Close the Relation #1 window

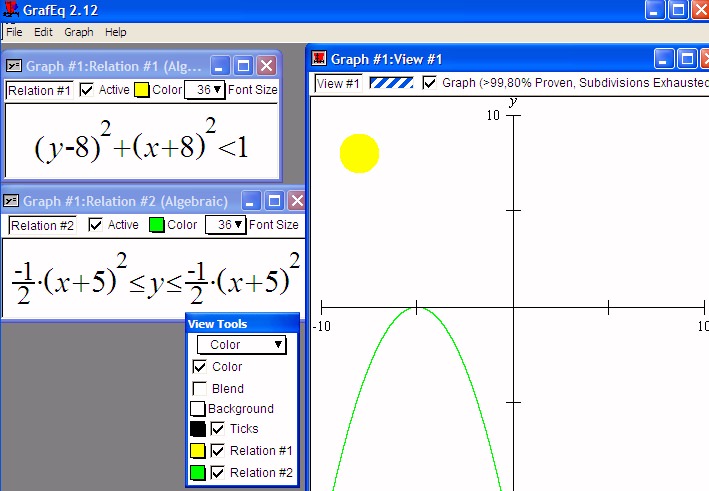[x=267, y=66]
